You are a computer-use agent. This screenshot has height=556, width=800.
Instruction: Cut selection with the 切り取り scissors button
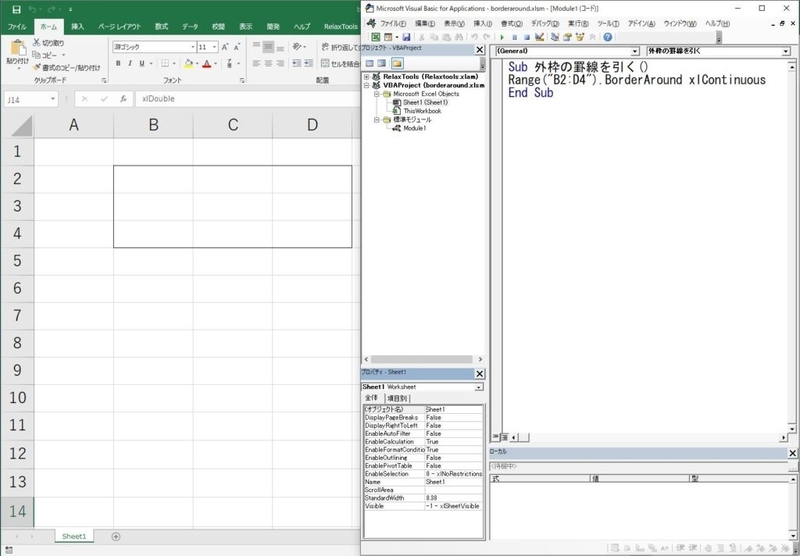(x=49, y=43)
